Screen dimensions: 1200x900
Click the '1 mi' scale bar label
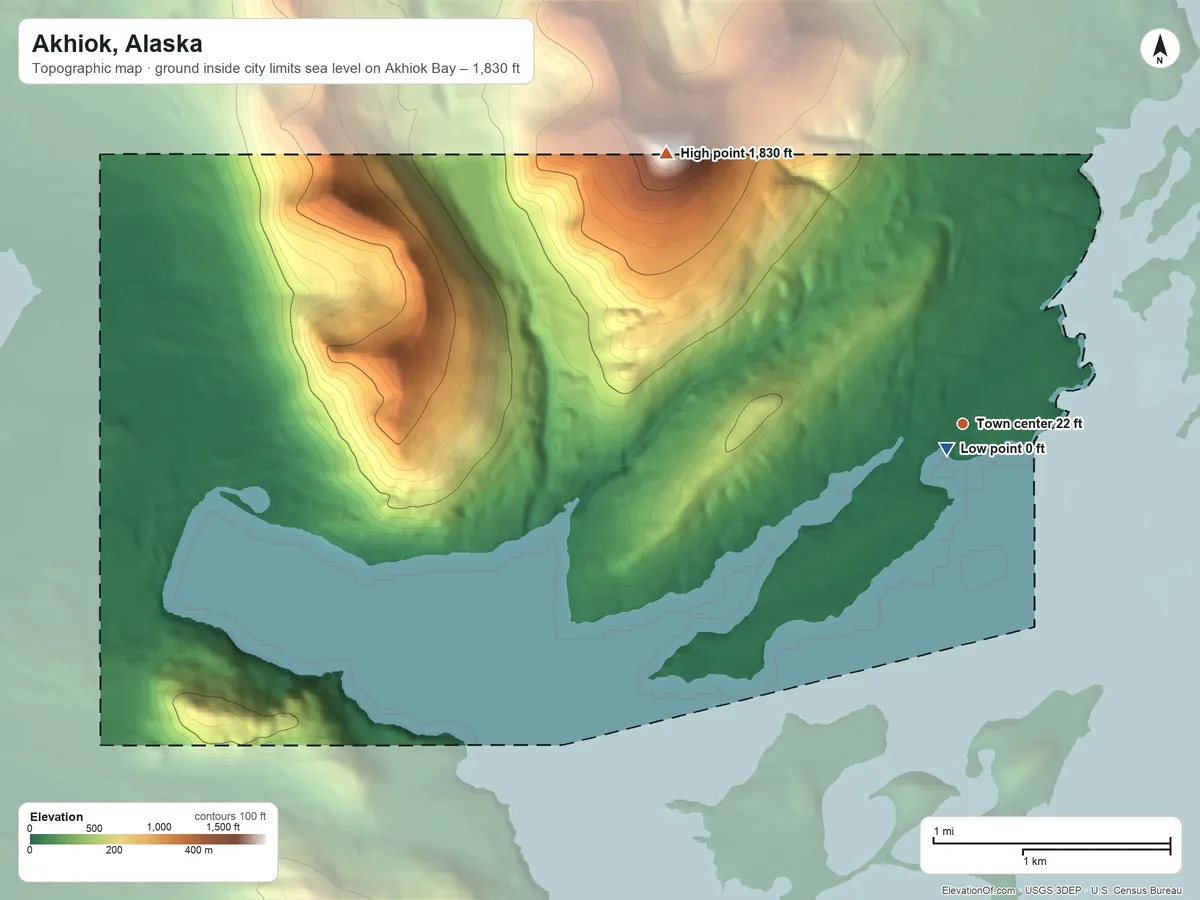943,832
